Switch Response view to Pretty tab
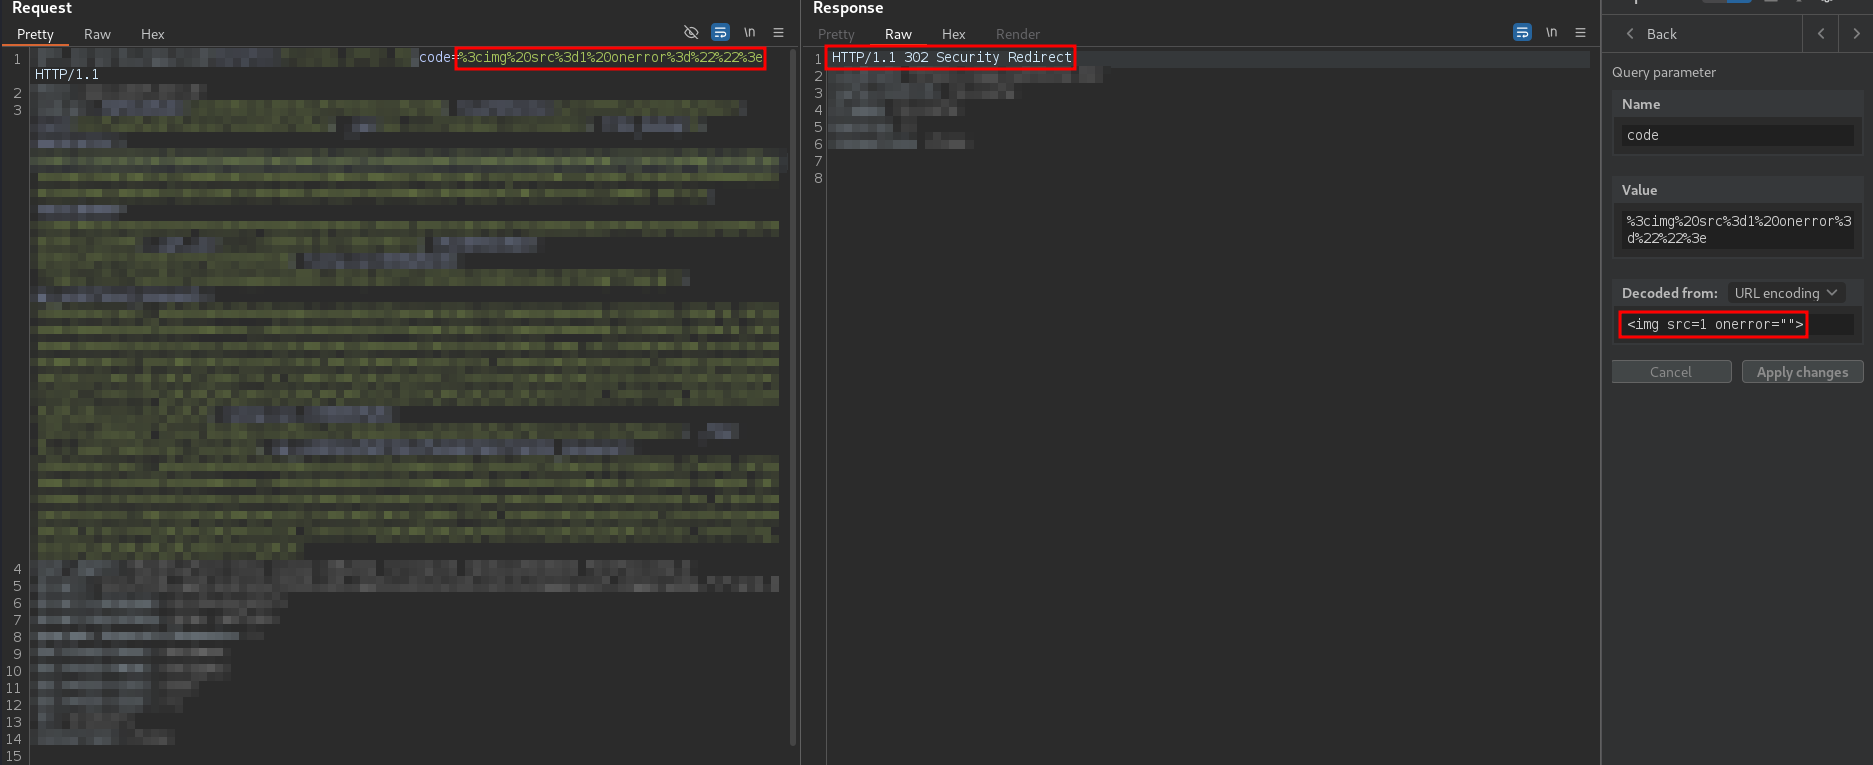 coord(836,34)
